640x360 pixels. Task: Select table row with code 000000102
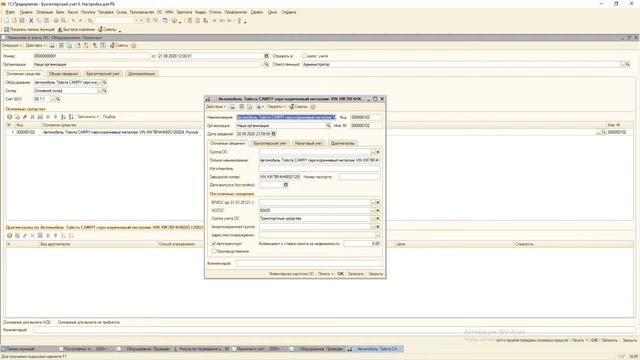click(320, 132)
